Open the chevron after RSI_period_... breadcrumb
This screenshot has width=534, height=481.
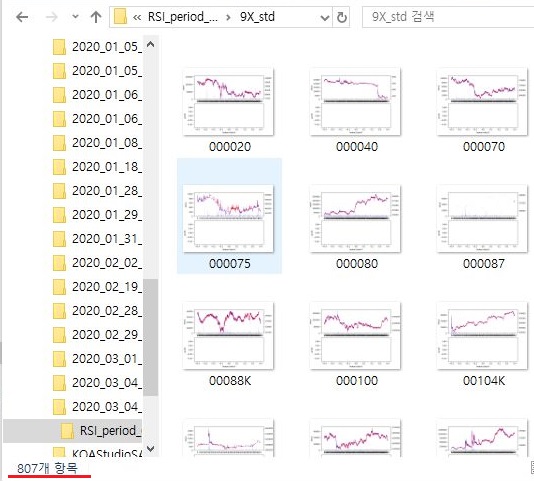tap(228, 17)
